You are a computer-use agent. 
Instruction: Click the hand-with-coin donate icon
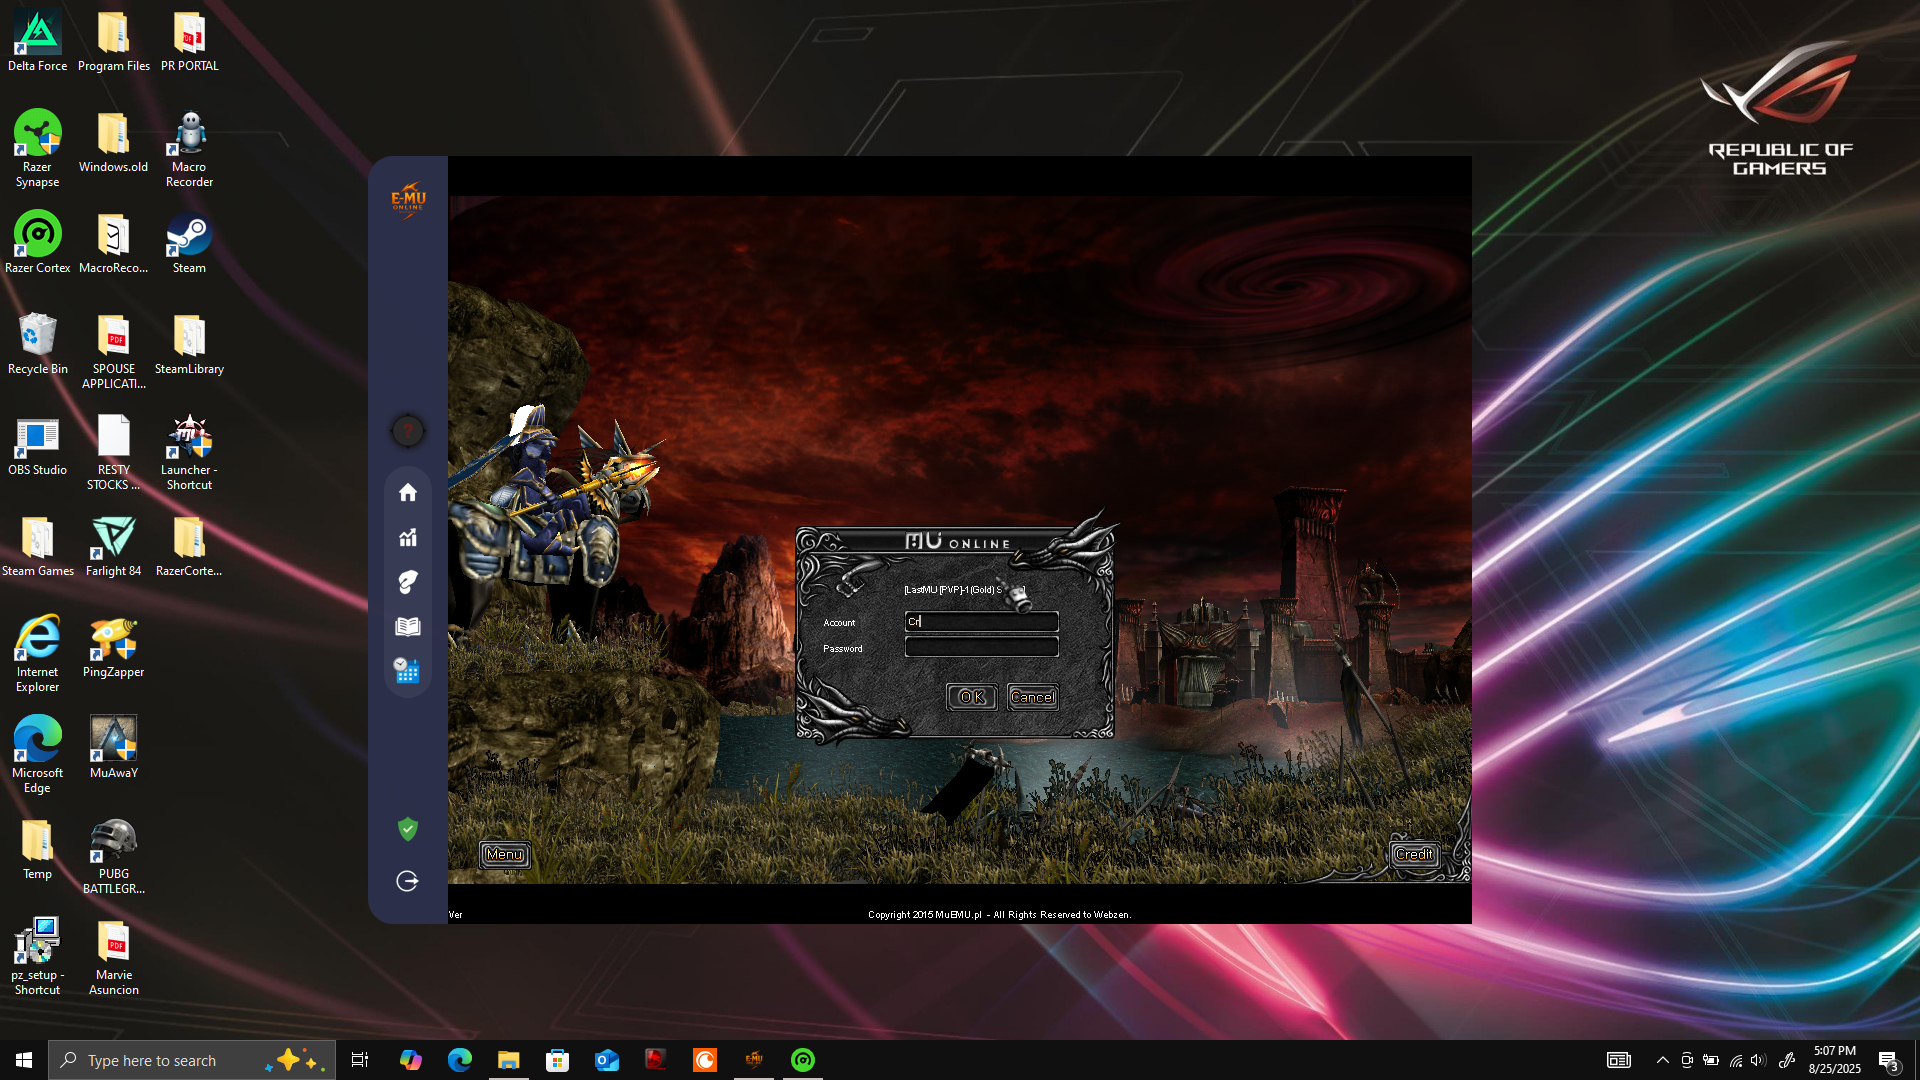(x=407, y=582)
